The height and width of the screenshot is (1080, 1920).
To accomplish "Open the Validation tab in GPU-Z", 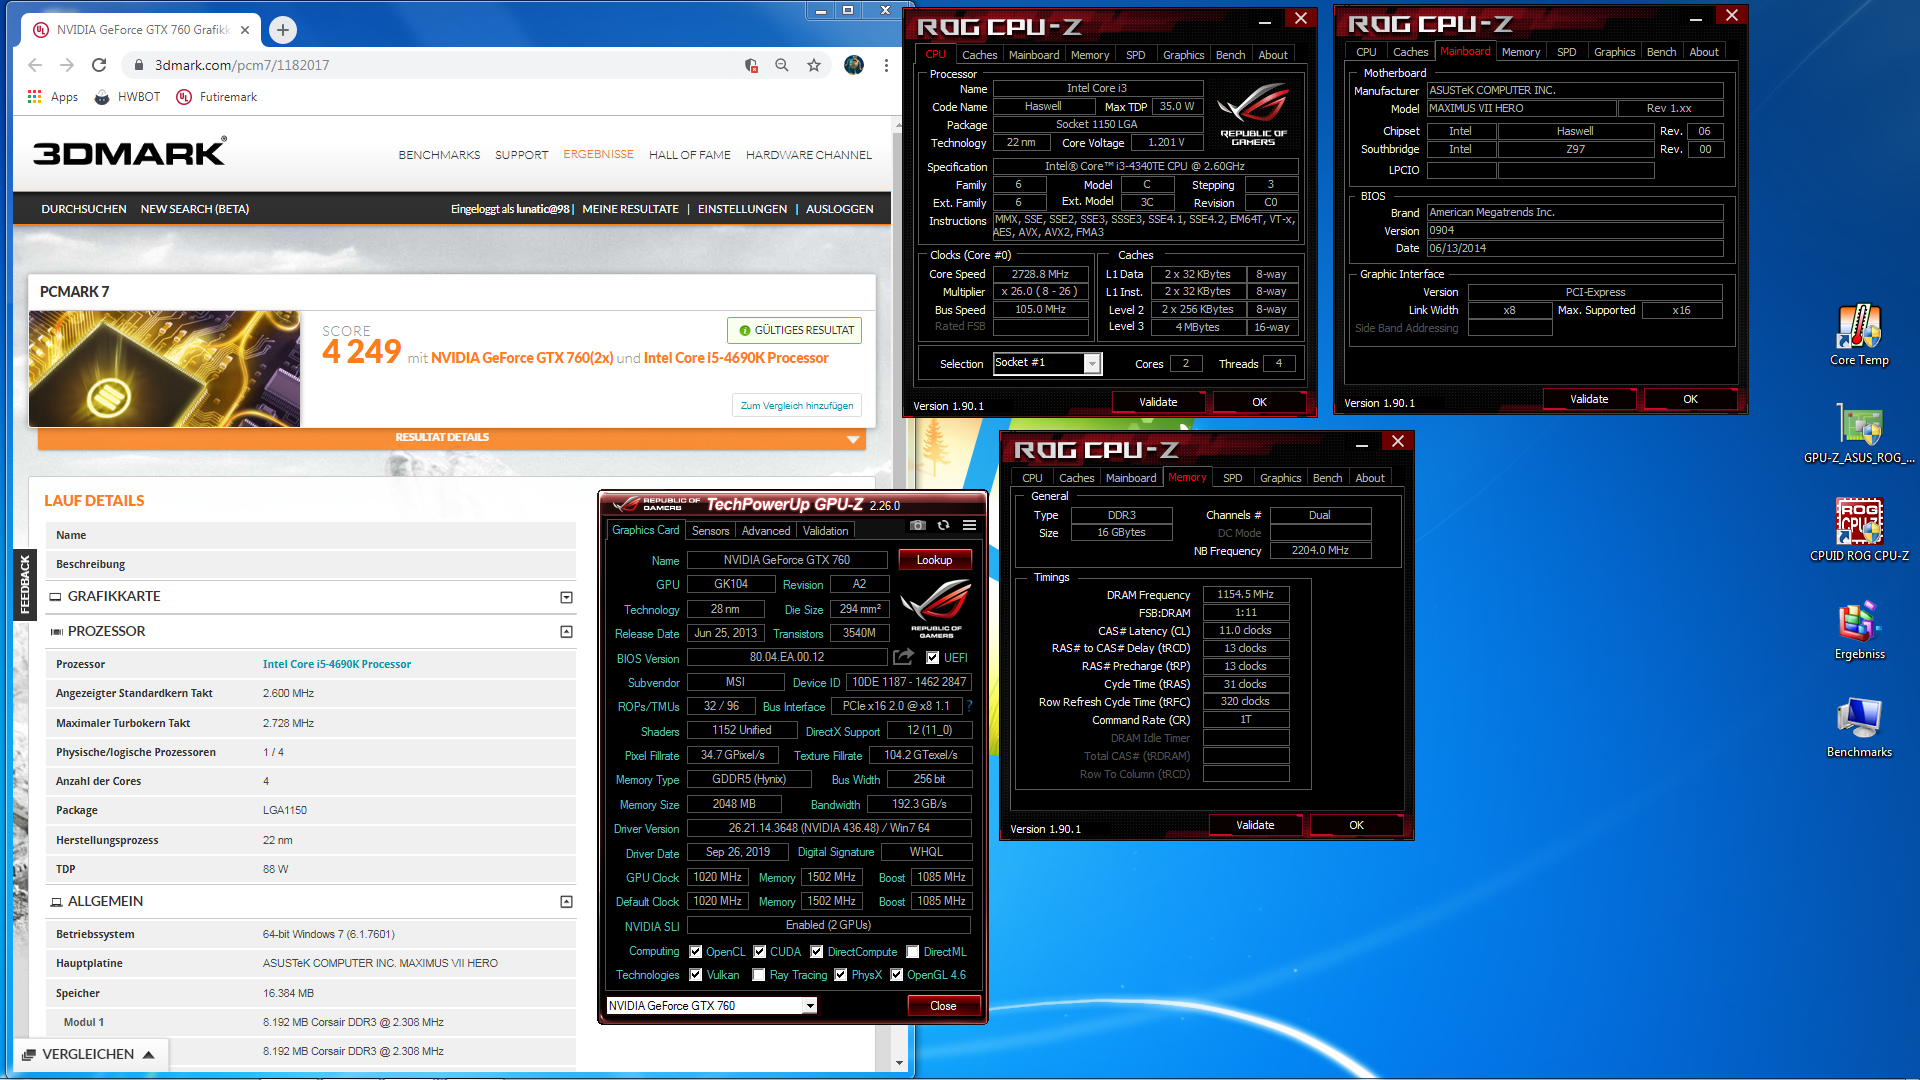I will 826,531.
